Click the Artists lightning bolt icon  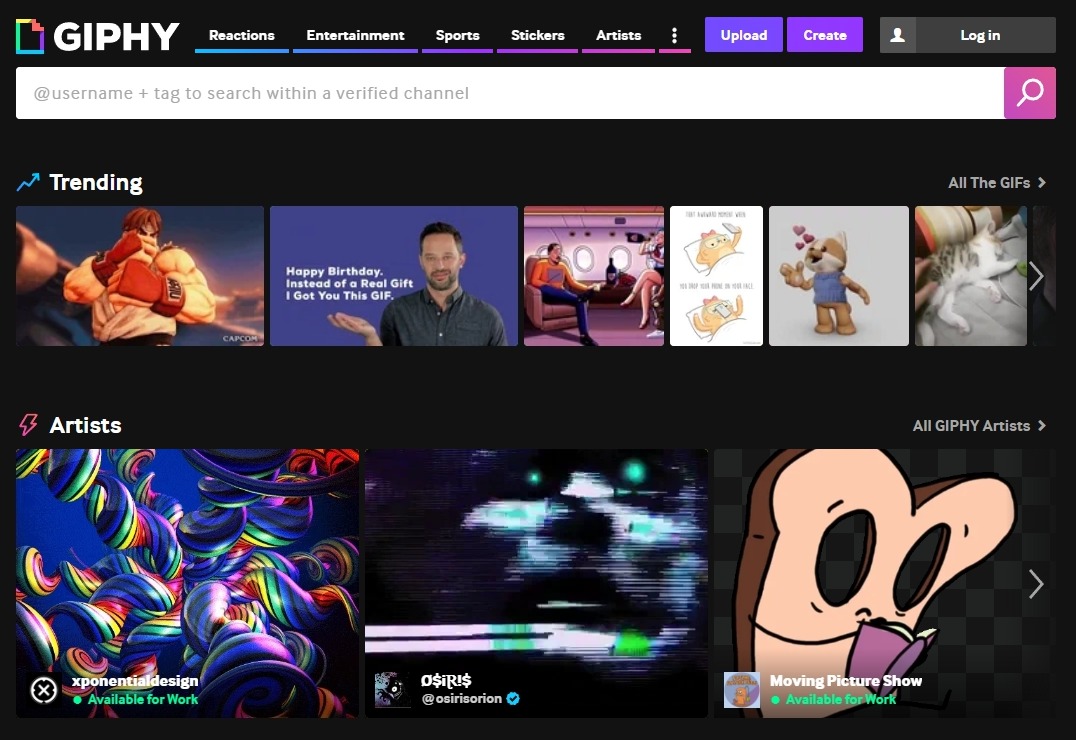pos(28,425)
